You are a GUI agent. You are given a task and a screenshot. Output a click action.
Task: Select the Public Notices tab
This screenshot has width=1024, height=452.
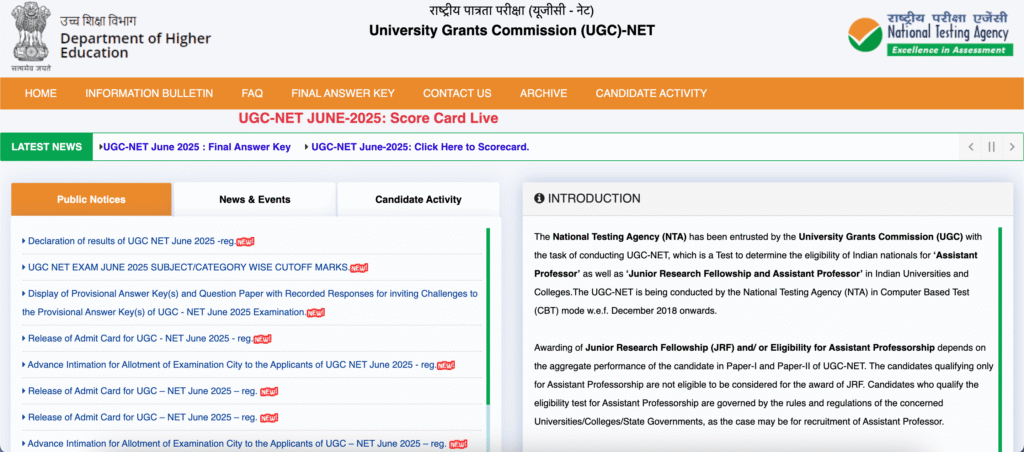[91, 199]
